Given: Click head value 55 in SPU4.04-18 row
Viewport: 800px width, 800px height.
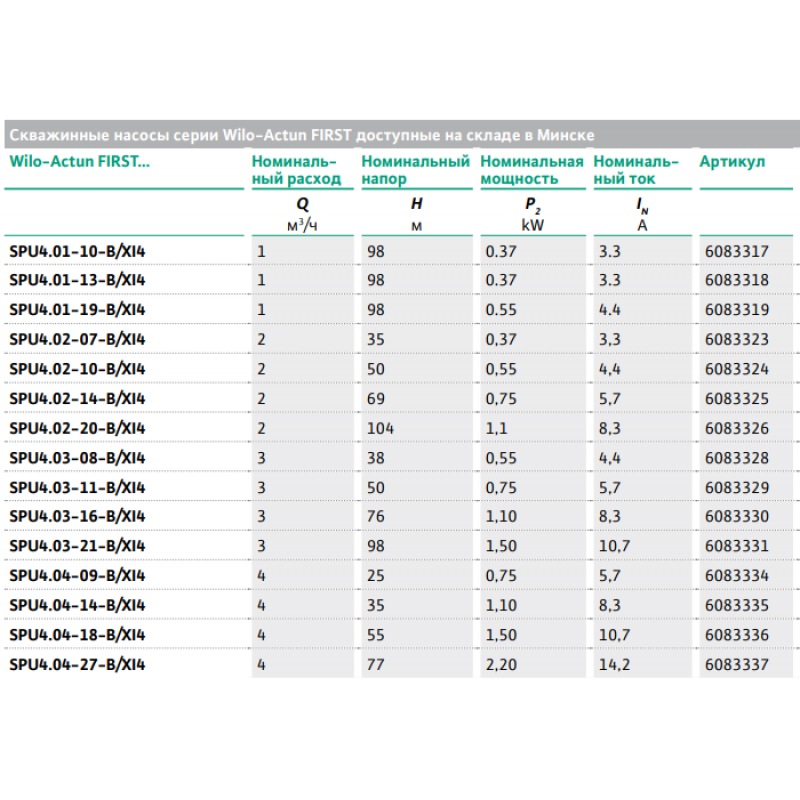Looking at the screenshot, I should (376, 635).
